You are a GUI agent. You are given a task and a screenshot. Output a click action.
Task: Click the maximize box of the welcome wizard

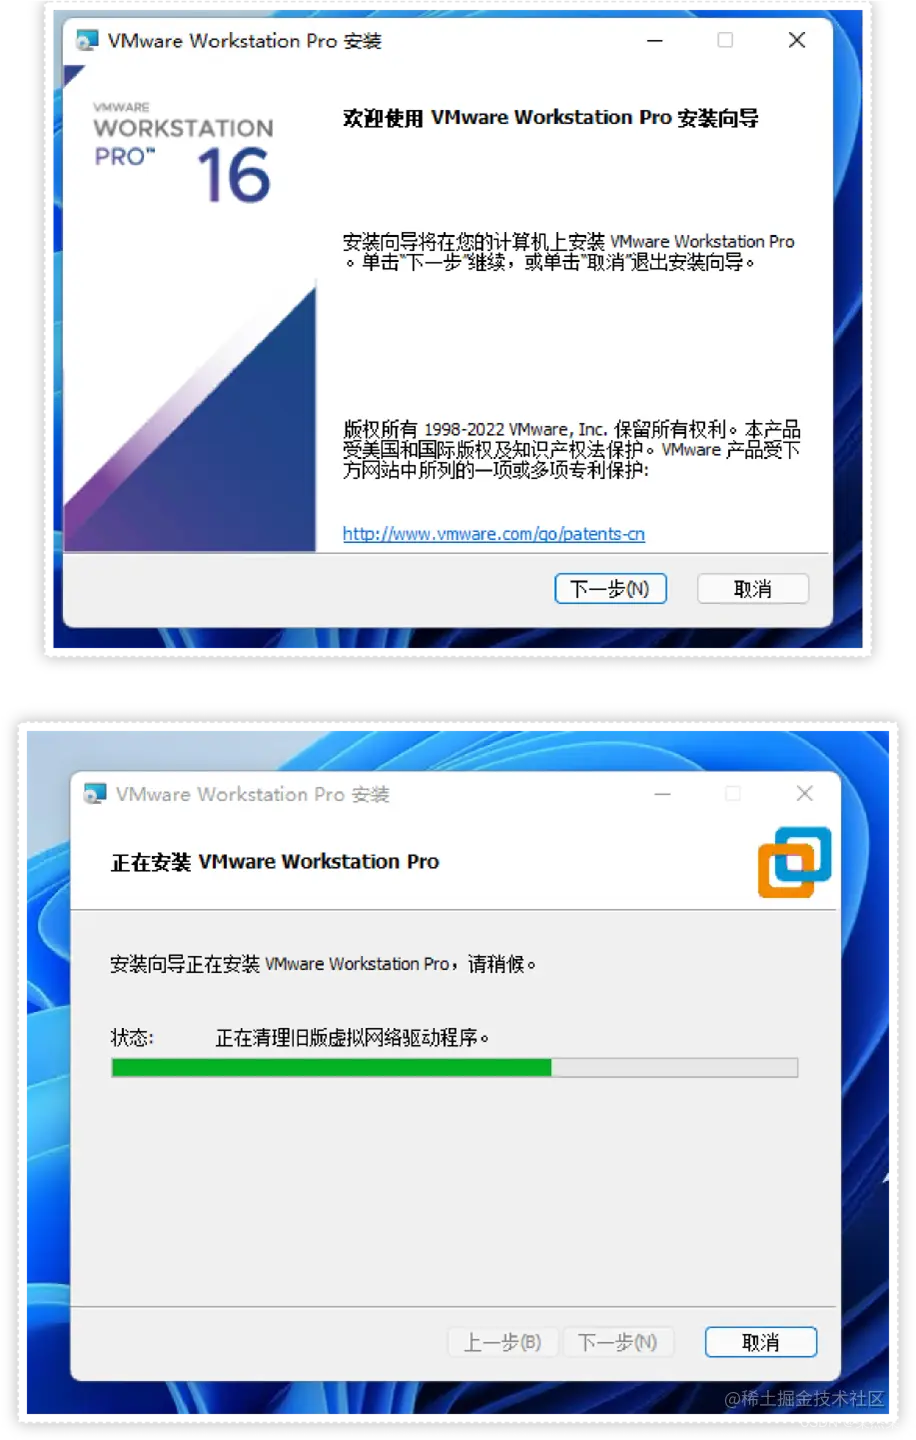click(725, 40)
